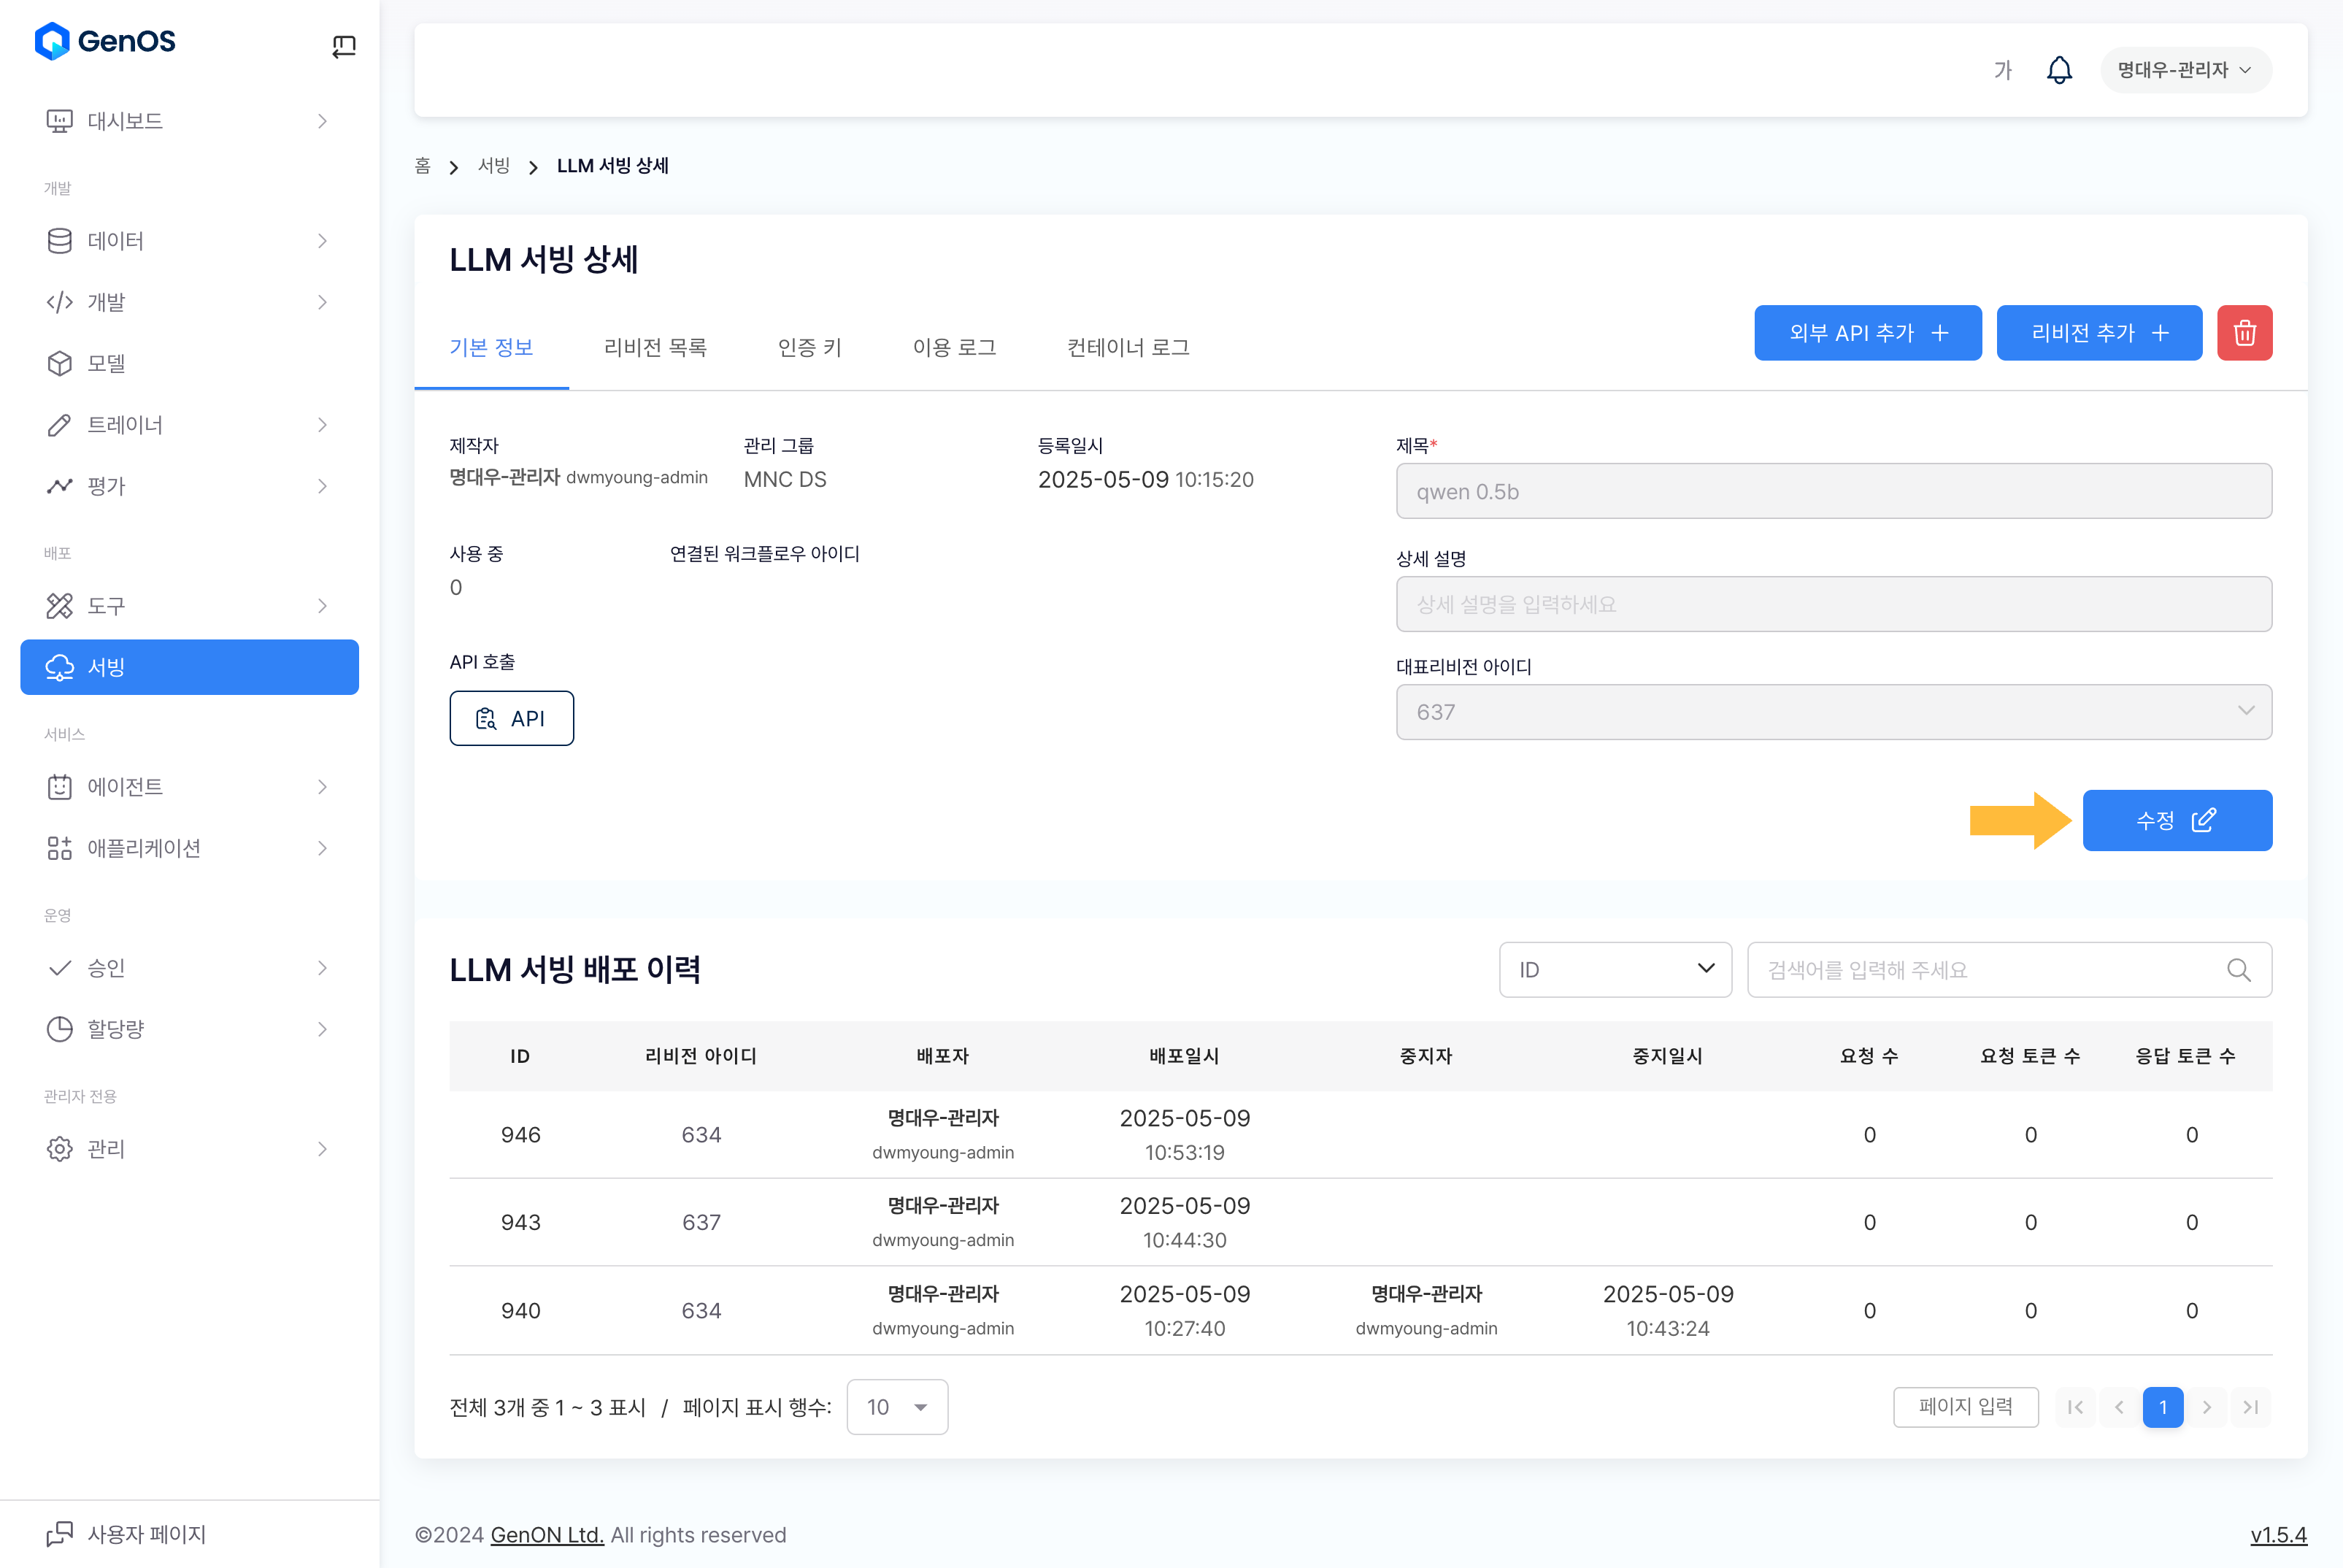Open the 모델 sidebar item
The image size is (2343, 1568).
(106, 363)
